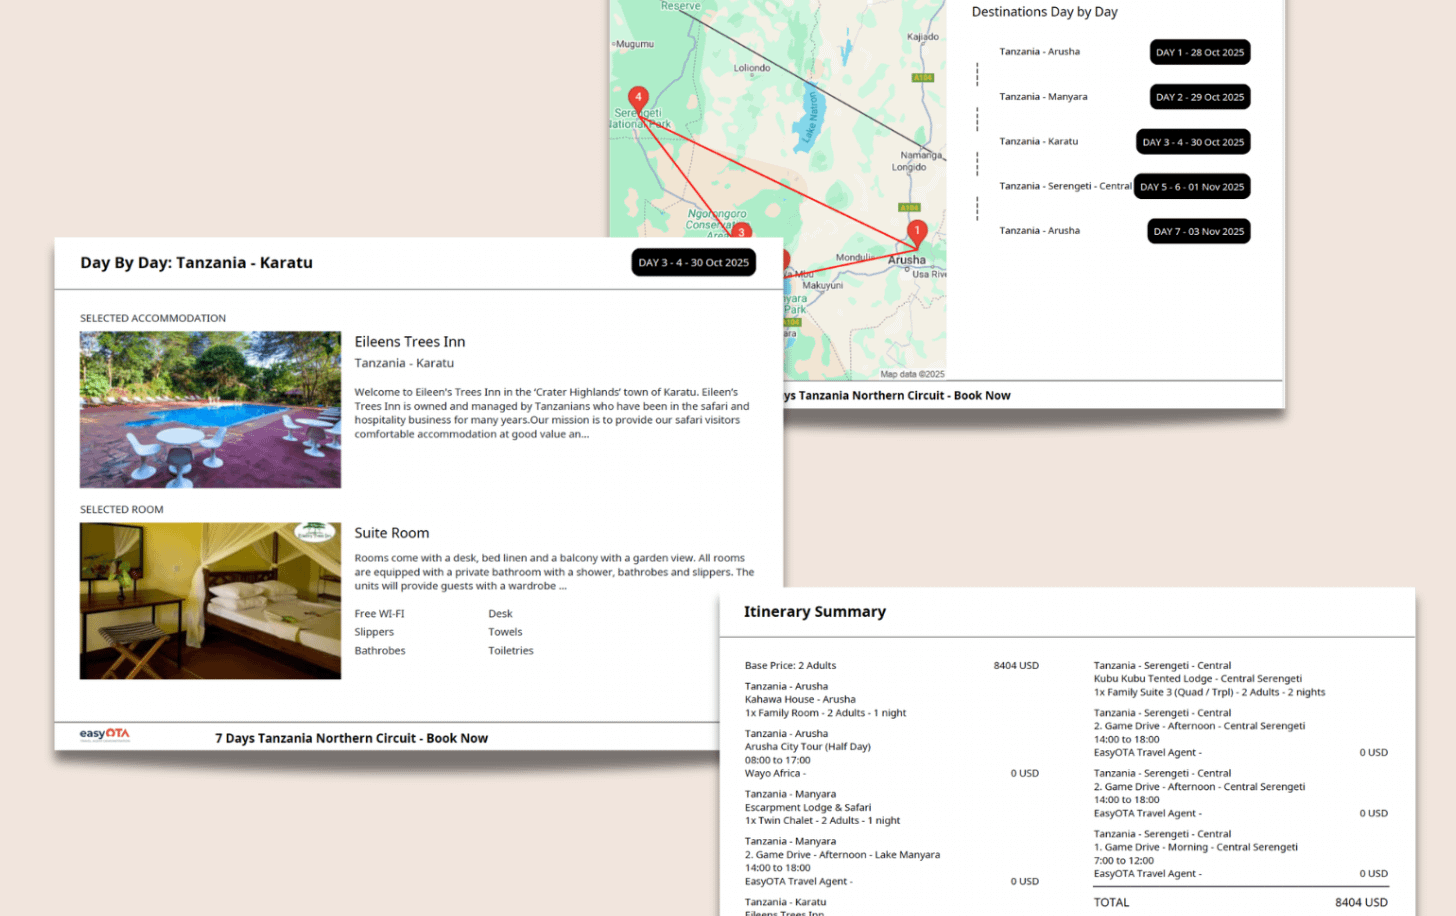Click the 'Kajiado' label on the map

[x=923, y=37]
